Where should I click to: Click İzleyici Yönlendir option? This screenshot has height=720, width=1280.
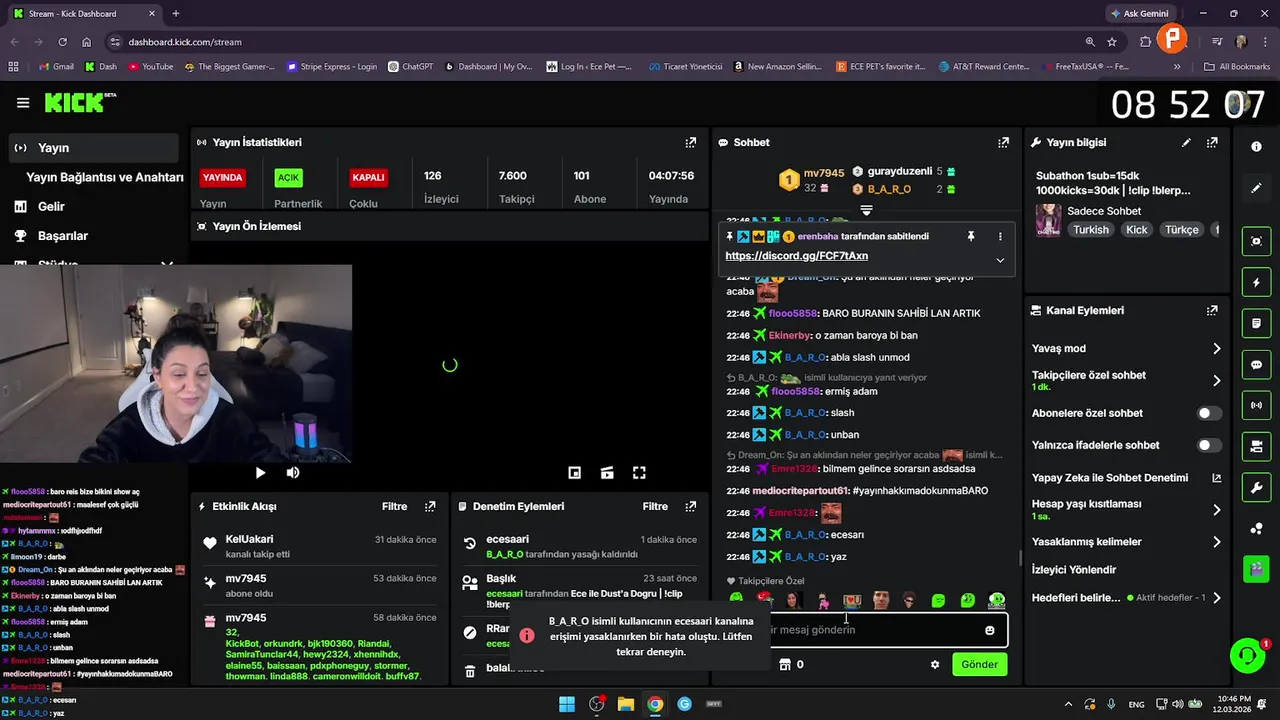click(1074, 570)
